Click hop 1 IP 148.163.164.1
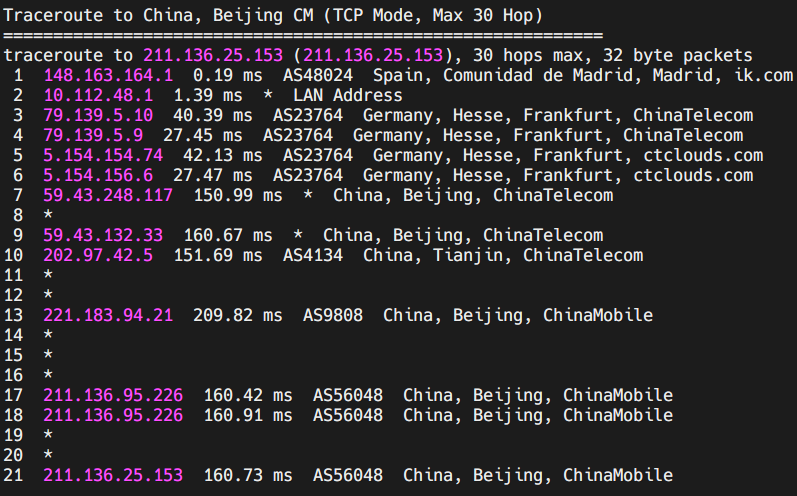Image resolution: width=797 pixels, height=496 pixels. [x=108, y=75]
